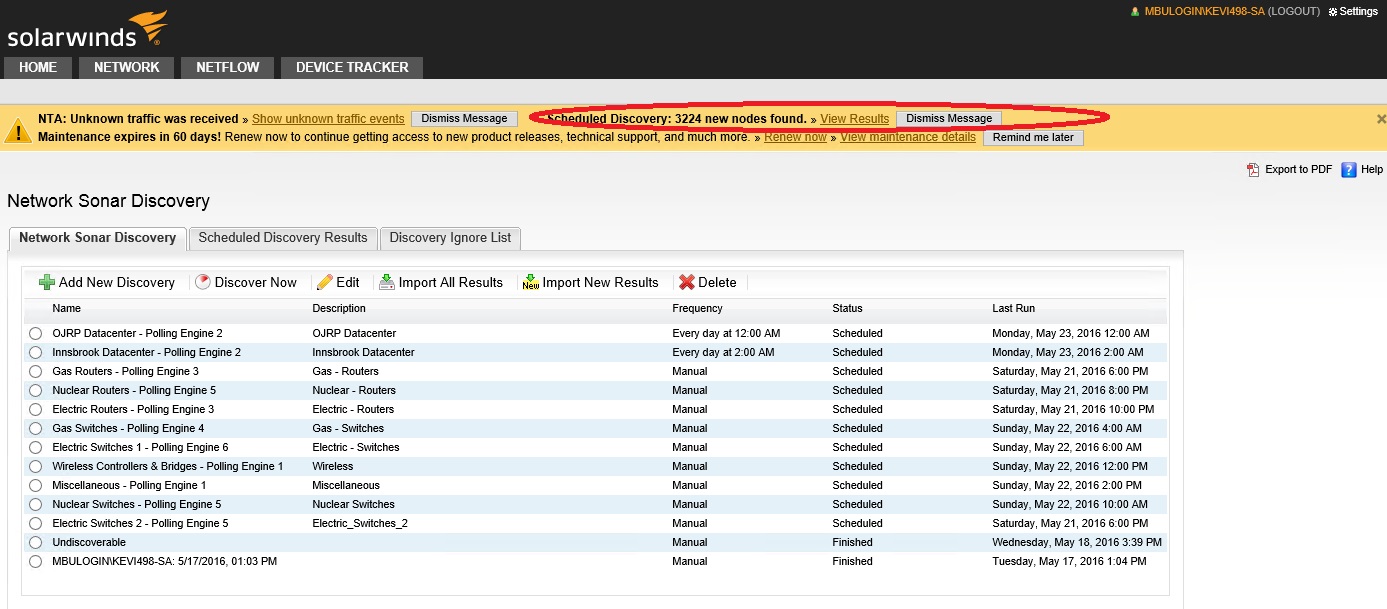
Task: Open View maintenance details link
Action: (908, 138)
